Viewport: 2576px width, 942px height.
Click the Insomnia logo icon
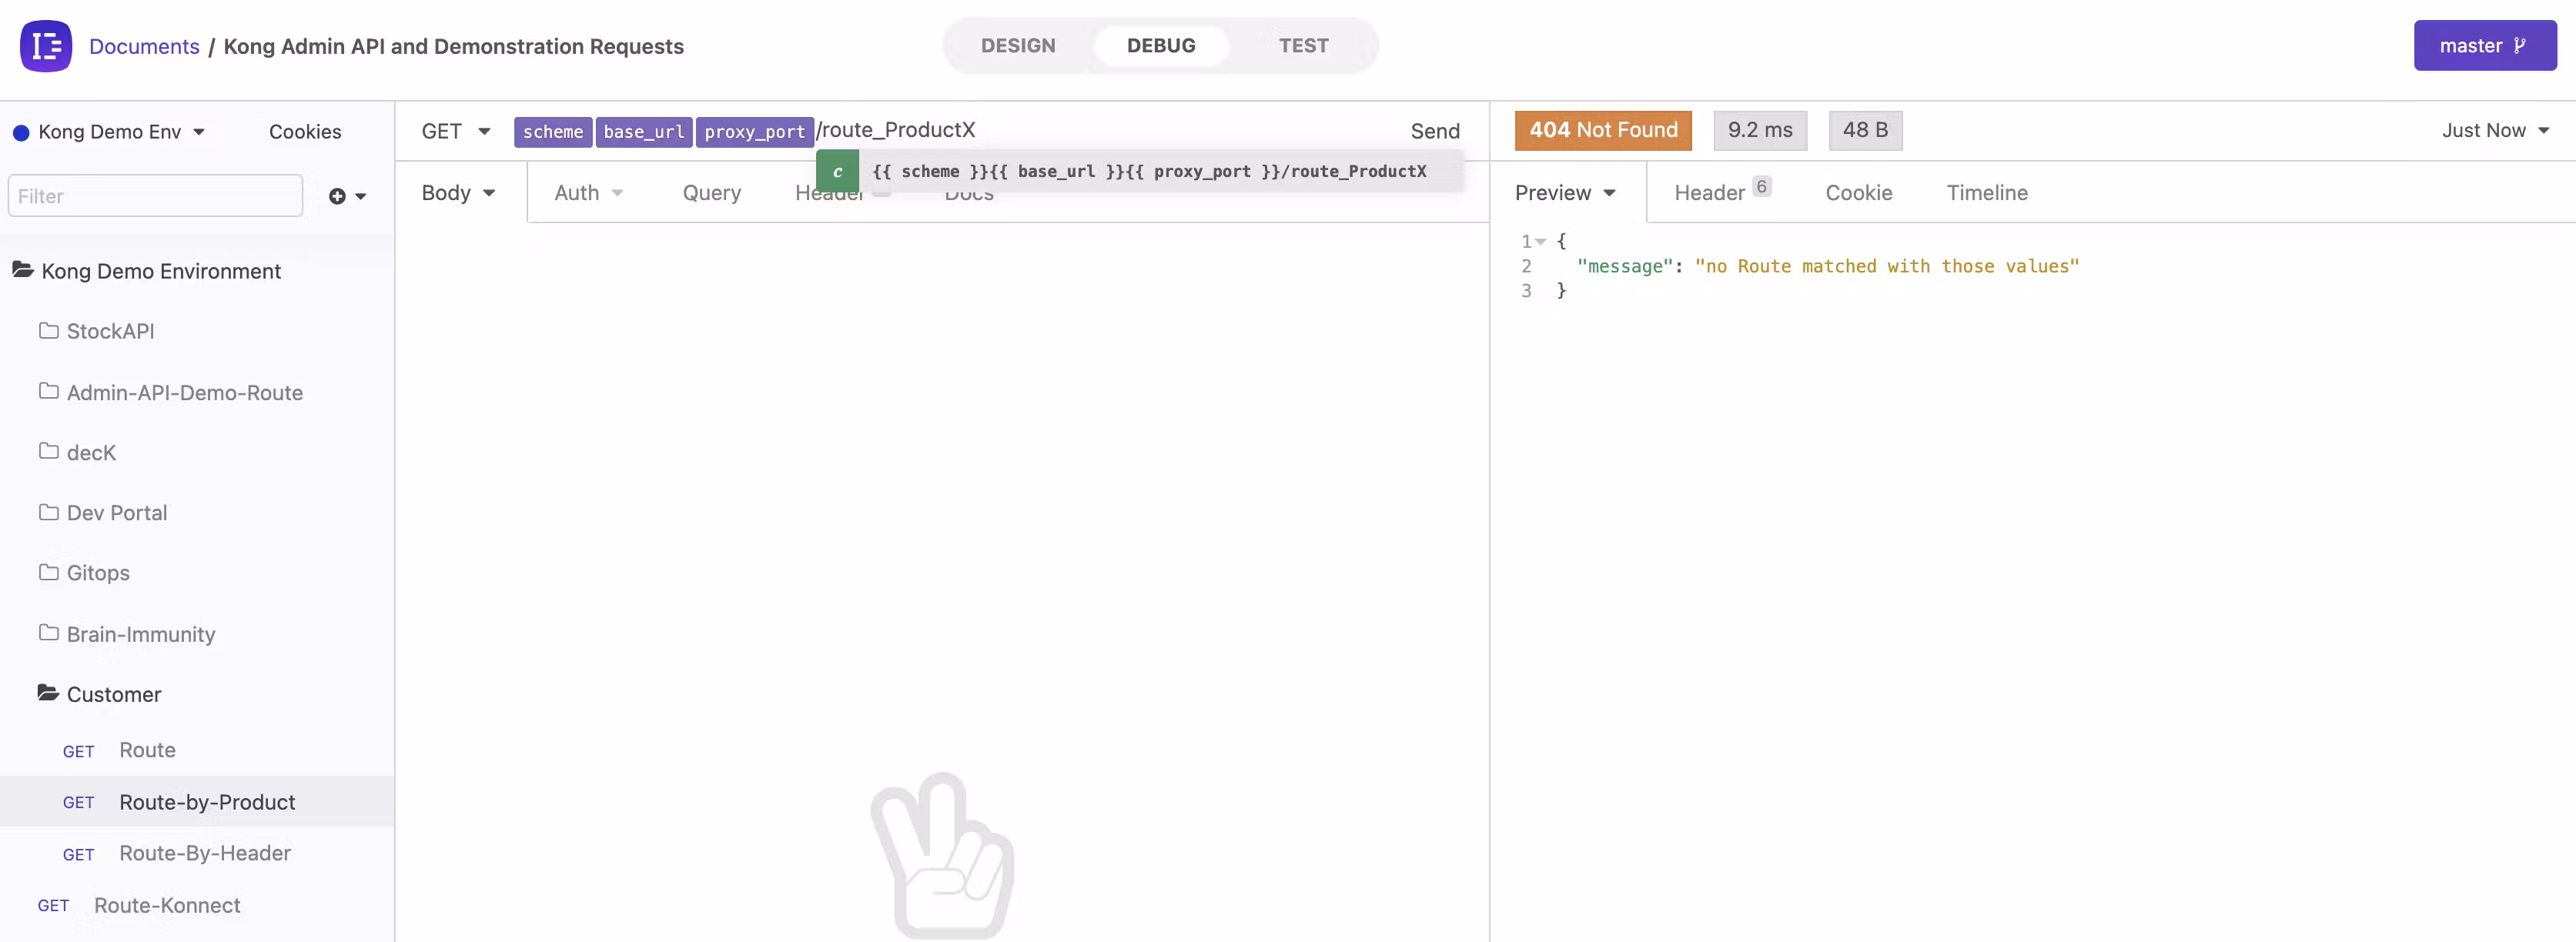[46, 46]
